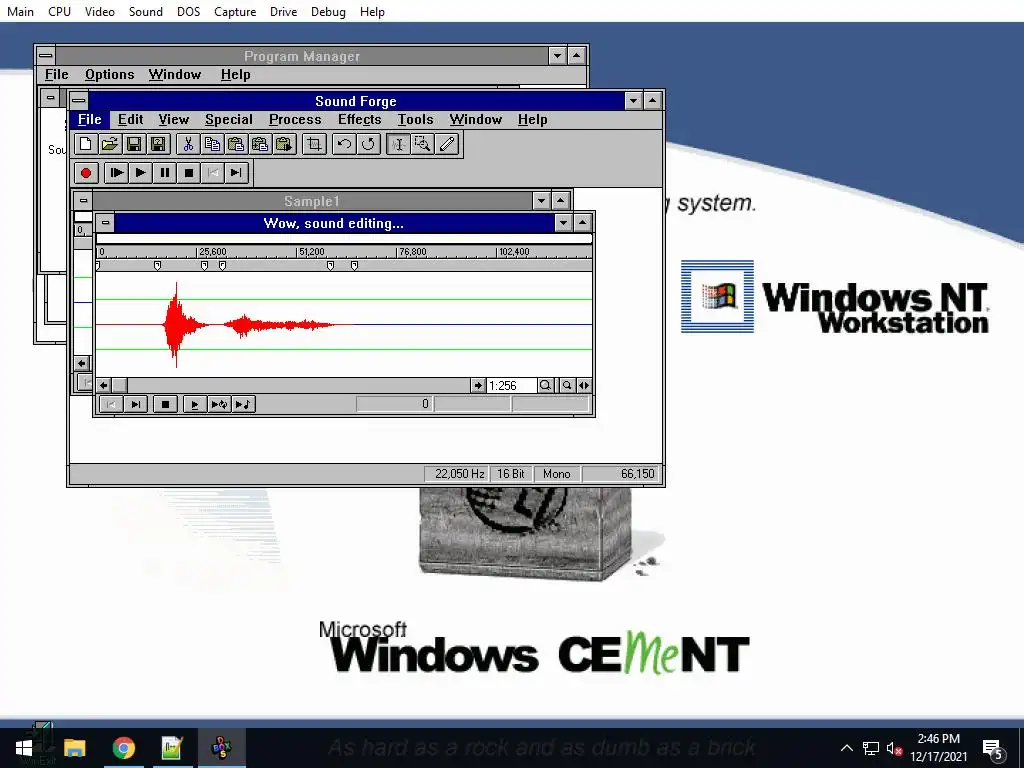Trim/Crop the selection using crop icon
This screenshot has height=768, width=1024.
click(x=314, y=144)
